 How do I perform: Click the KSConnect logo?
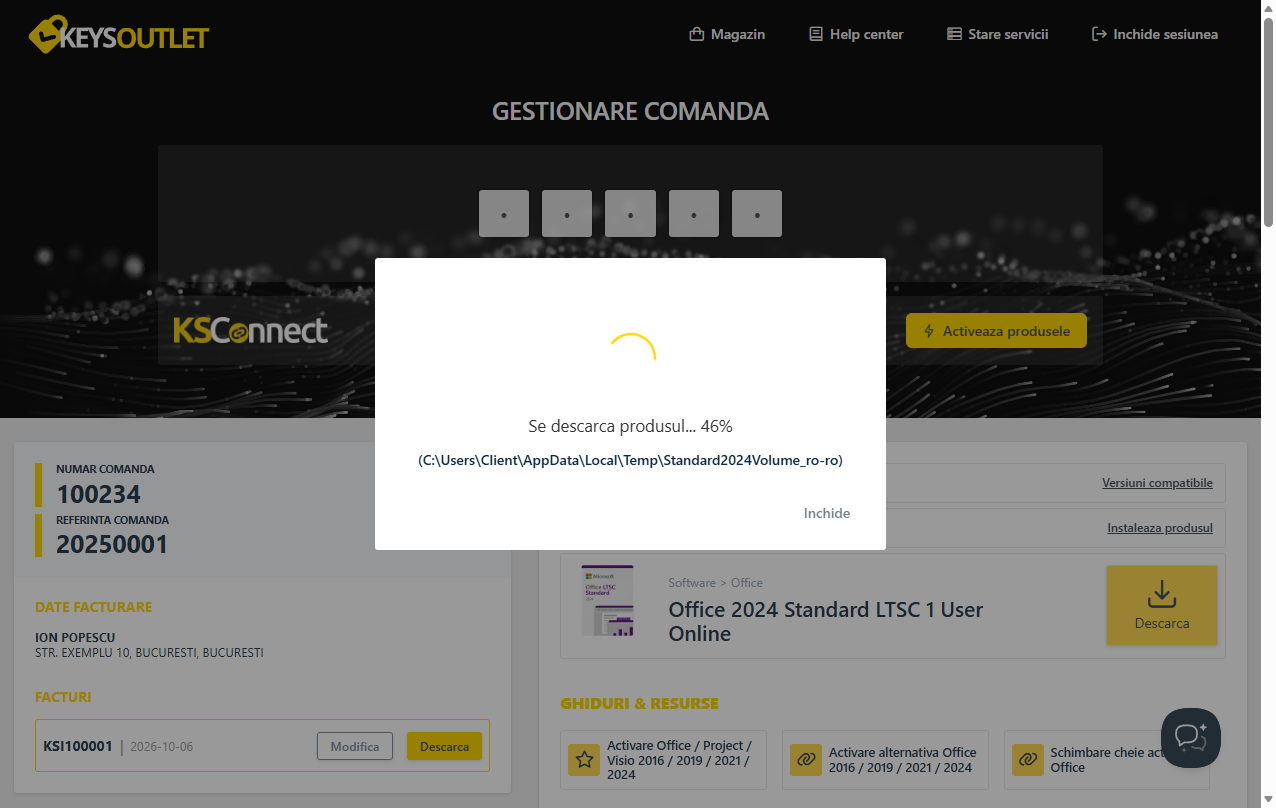[x=250, y=330]
